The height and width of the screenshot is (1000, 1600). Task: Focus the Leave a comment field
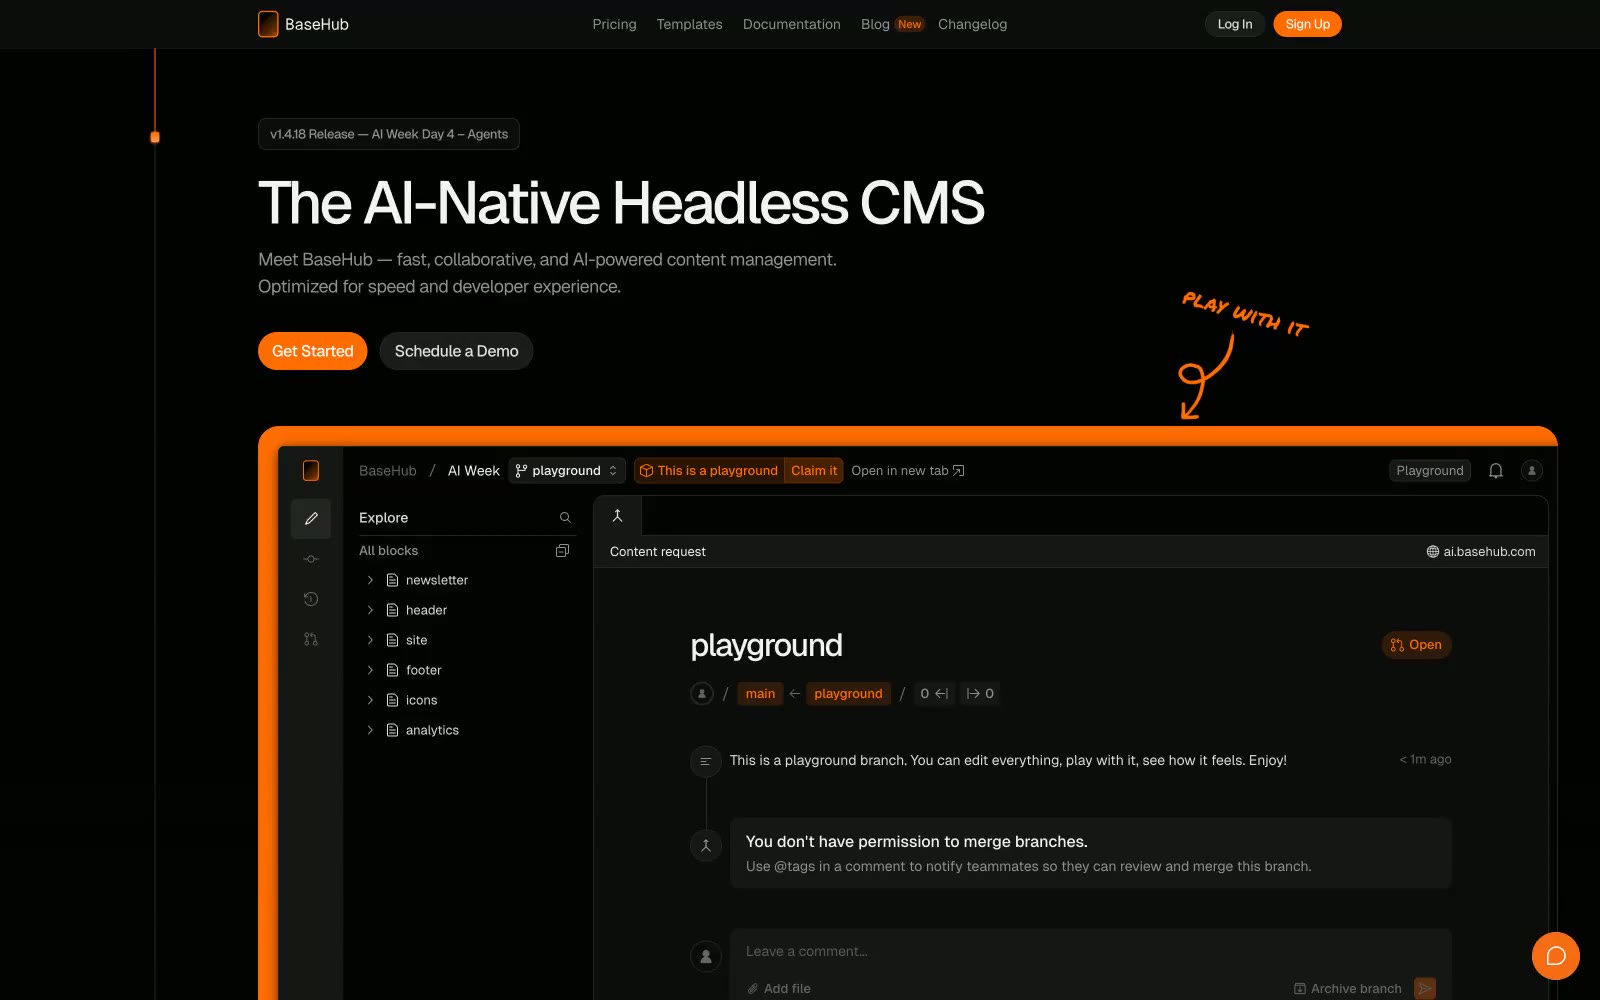1090,952
